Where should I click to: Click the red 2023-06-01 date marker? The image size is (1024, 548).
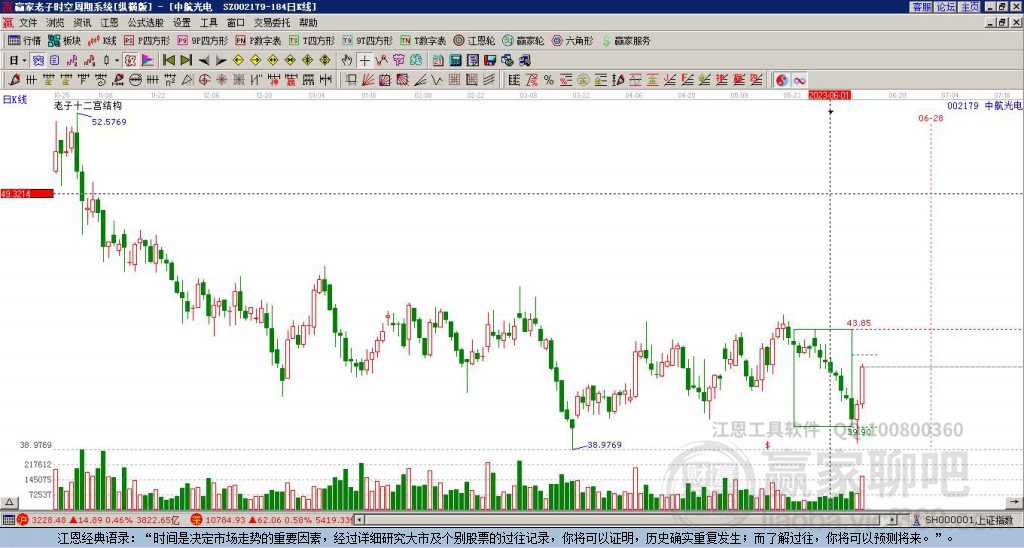829,95
